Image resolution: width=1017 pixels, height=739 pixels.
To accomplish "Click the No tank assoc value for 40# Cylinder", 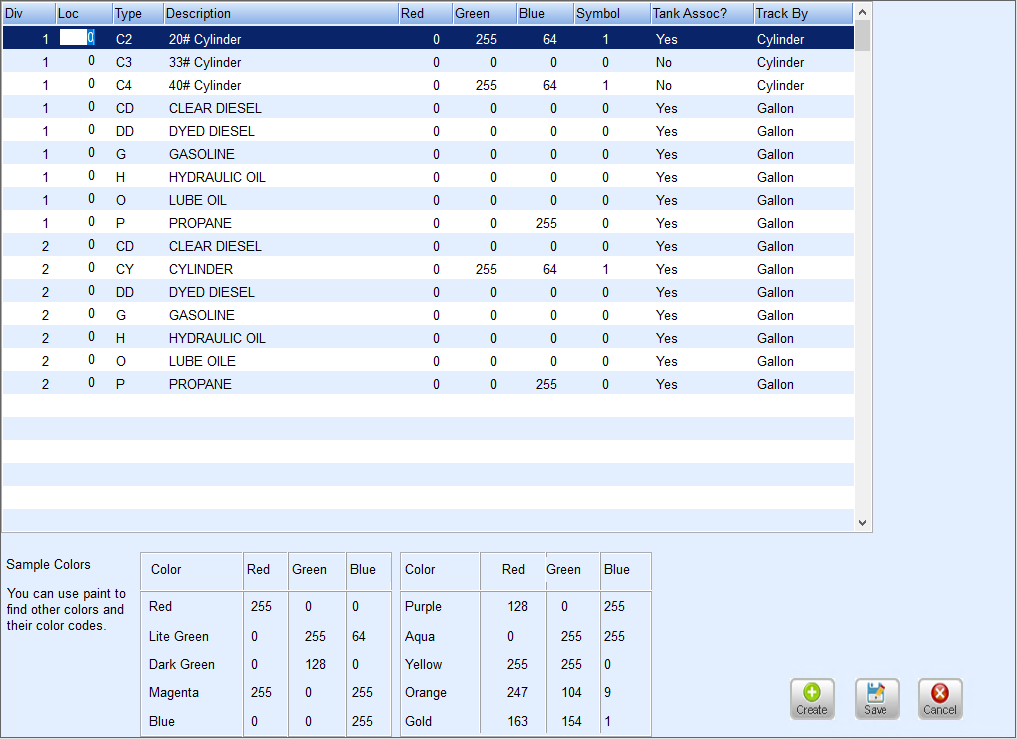I will [664, 86].
